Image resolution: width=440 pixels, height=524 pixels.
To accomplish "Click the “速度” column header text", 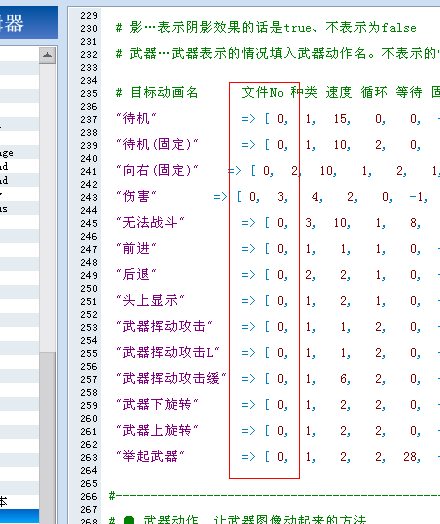I will coord(339,93).
